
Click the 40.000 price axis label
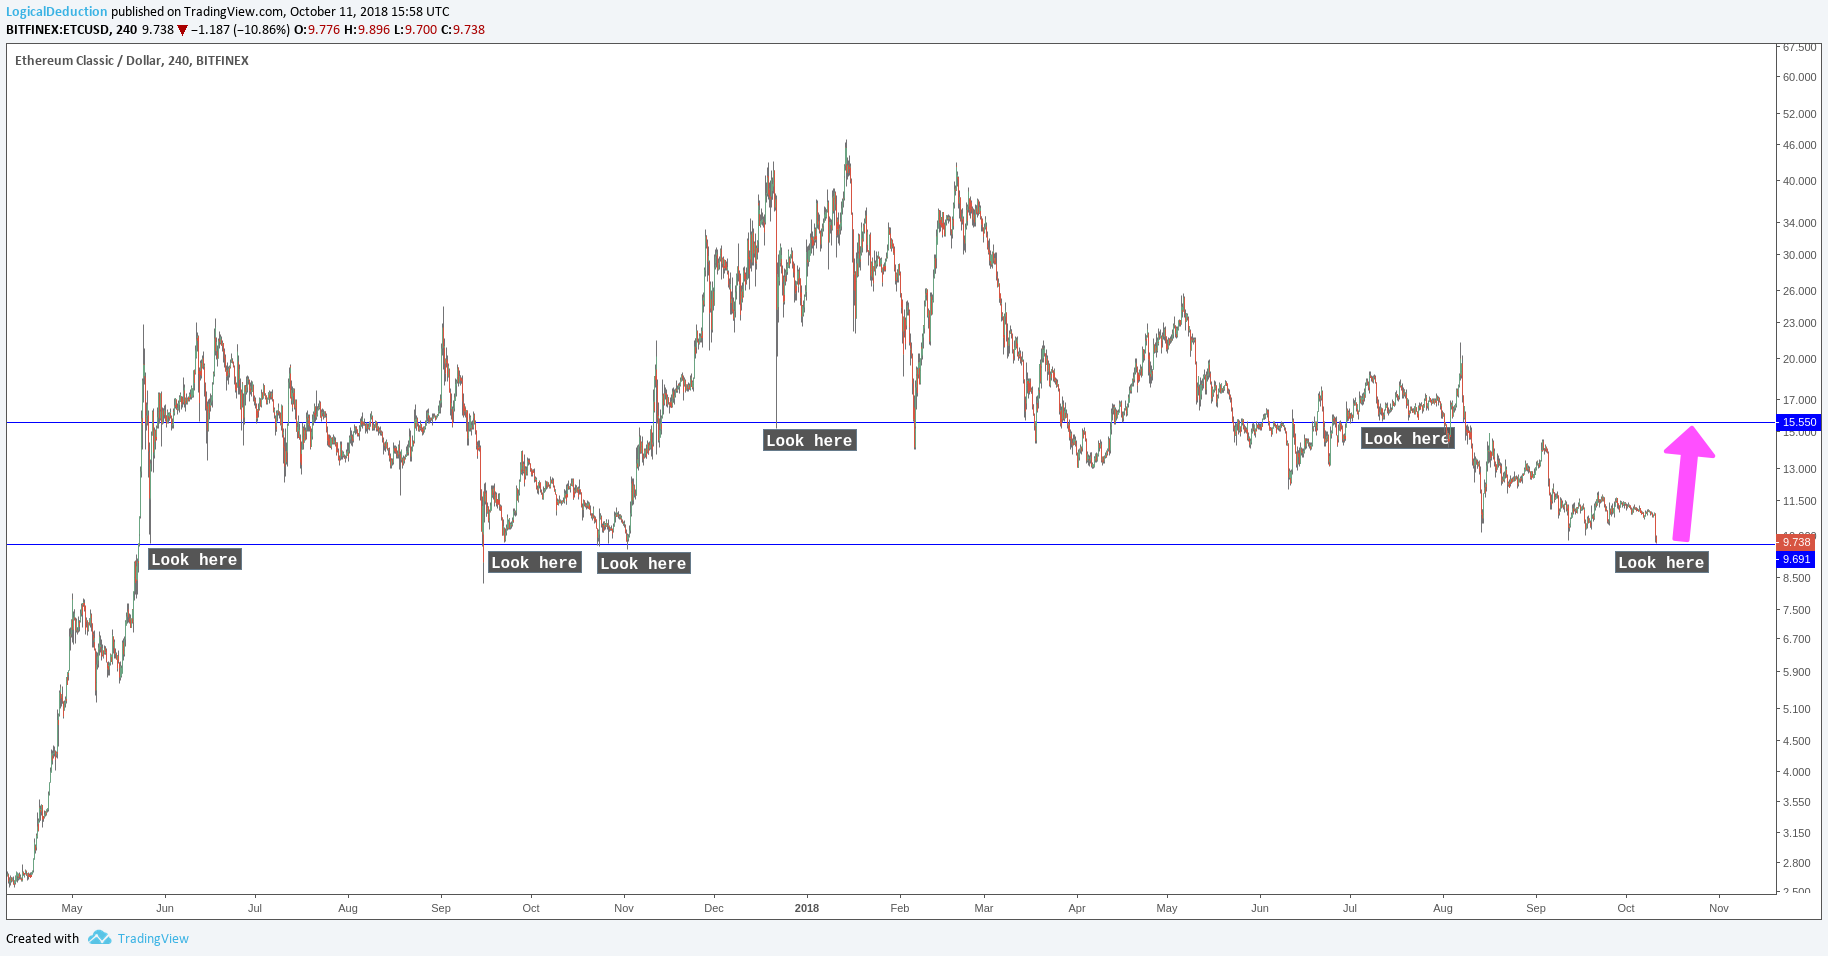(x=1799, y=181)
